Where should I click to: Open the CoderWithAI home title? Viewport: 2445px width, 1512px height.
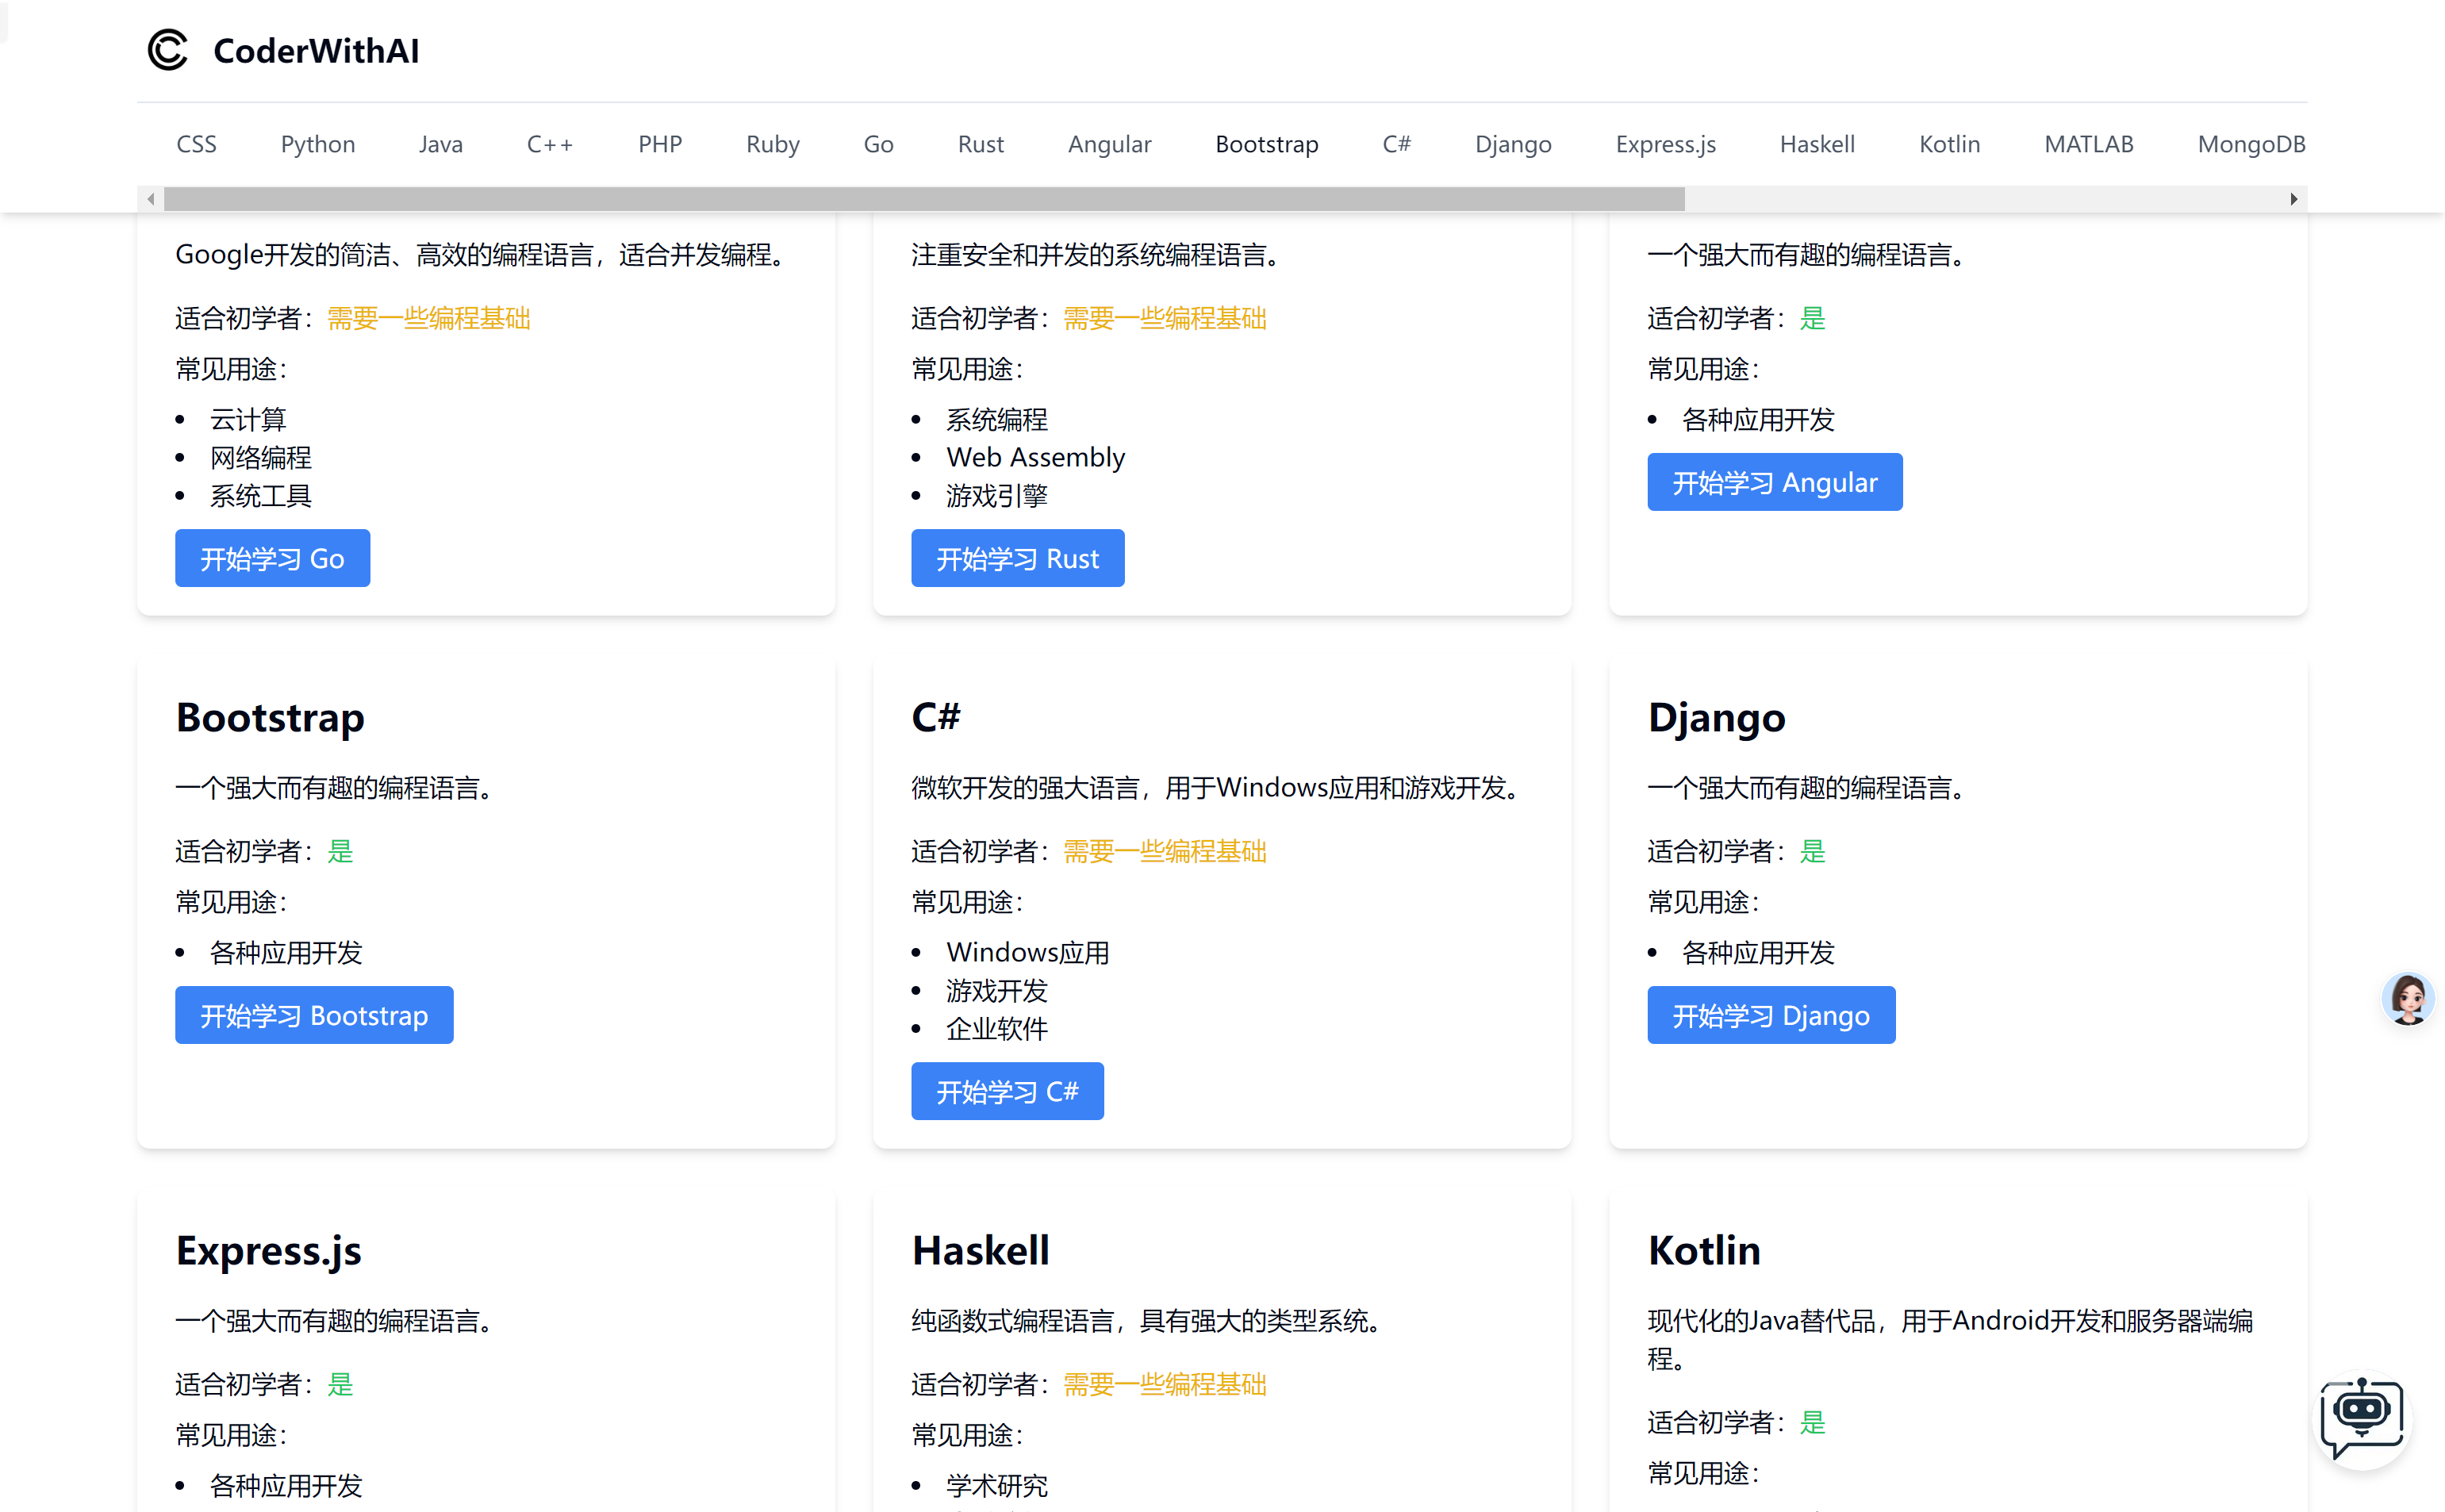pyautogui.click(x=316, y=50)
